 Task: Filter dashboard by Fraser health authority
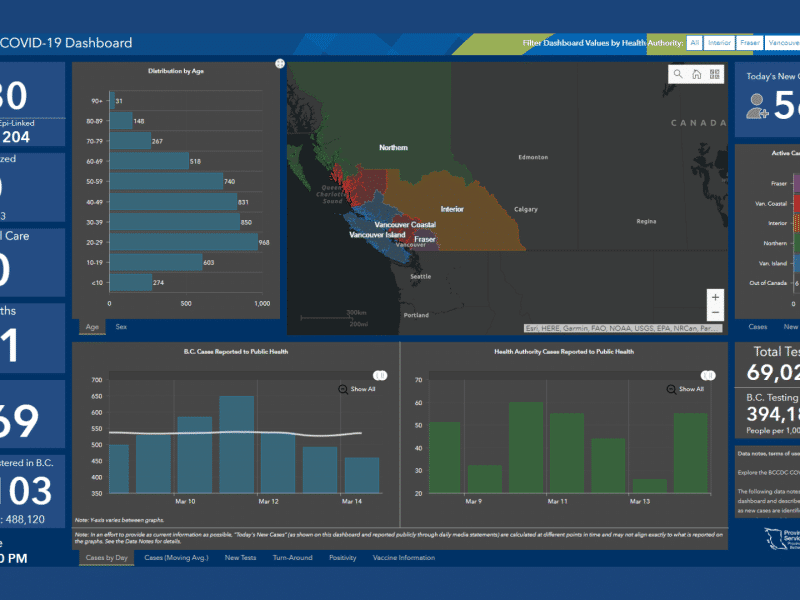click(750, 43)
